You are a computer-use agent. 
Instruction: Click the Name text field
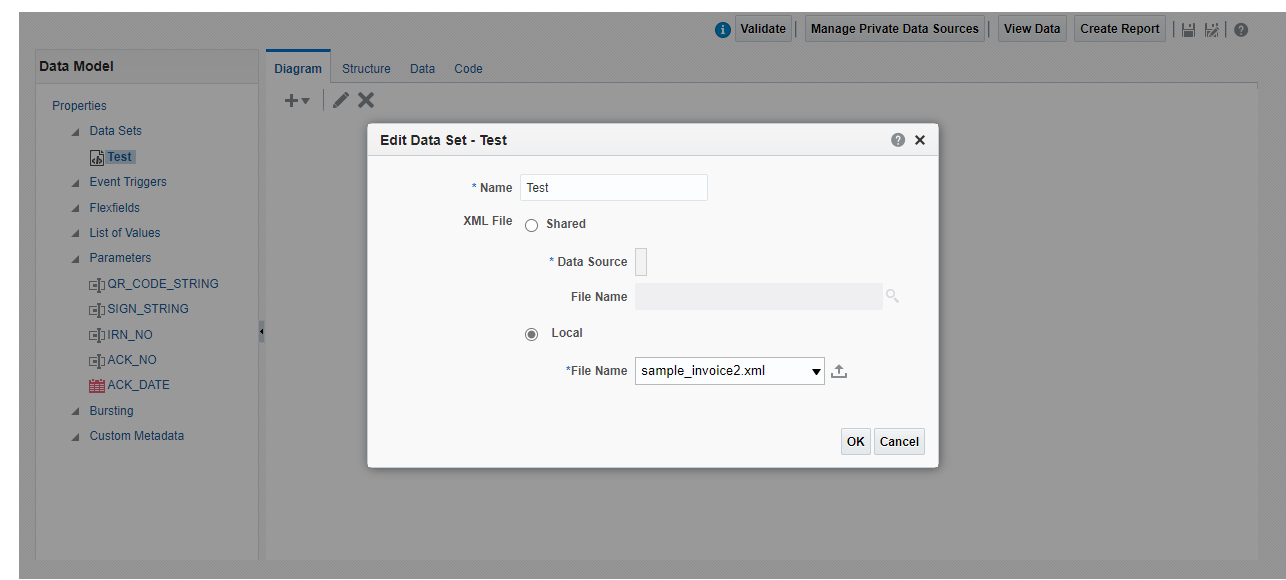613,188
